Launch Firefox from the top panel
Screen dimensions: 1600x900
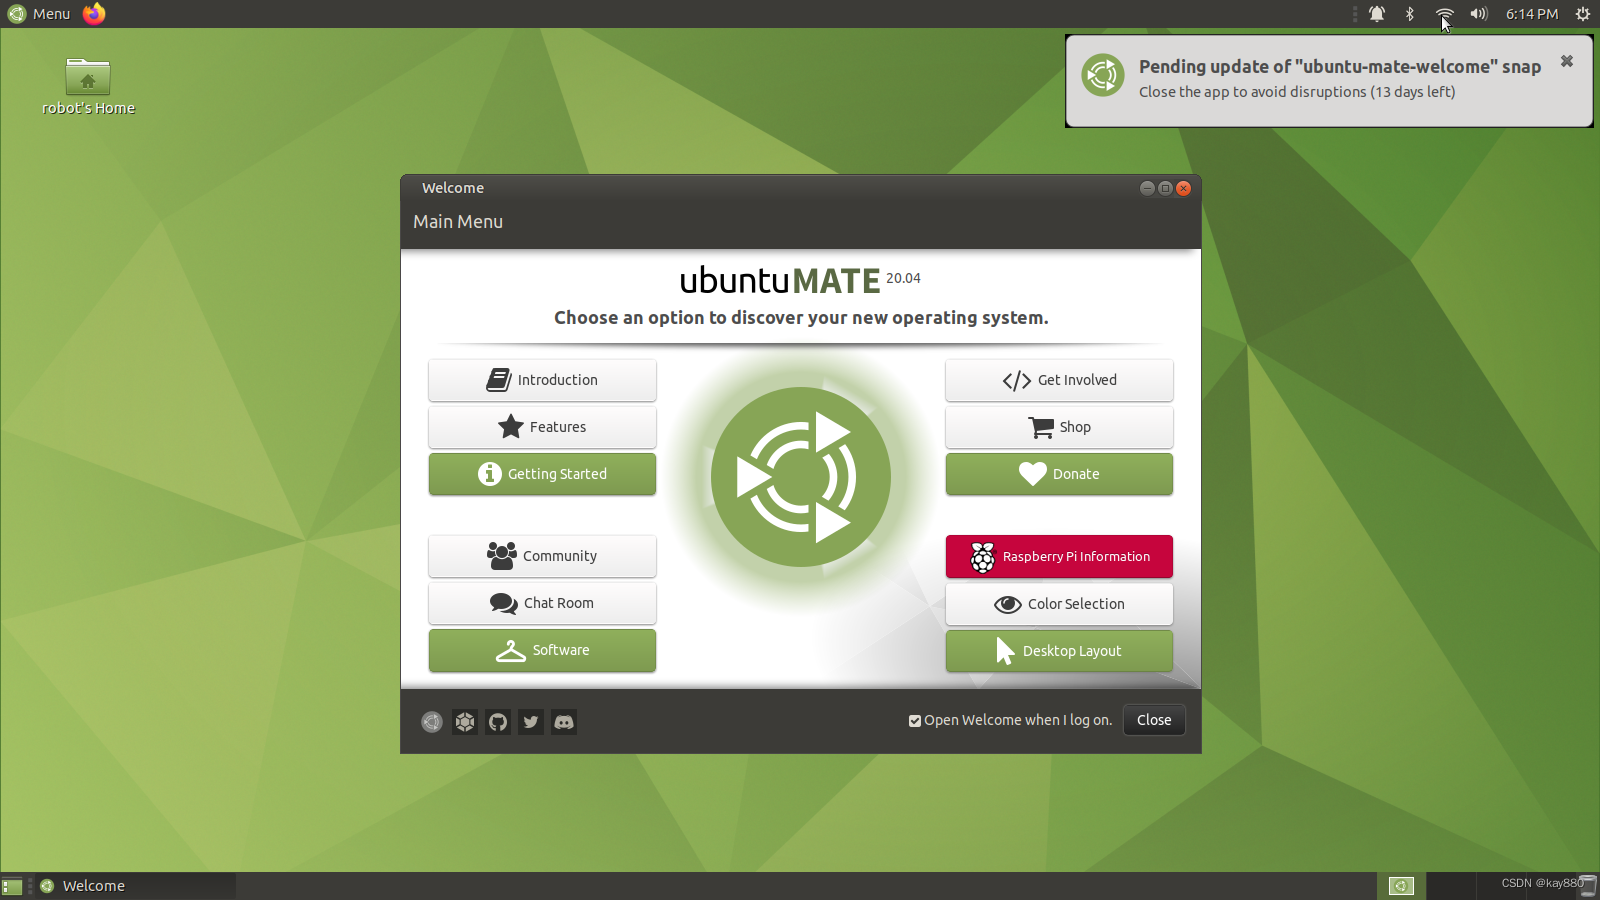coord(94,14)
